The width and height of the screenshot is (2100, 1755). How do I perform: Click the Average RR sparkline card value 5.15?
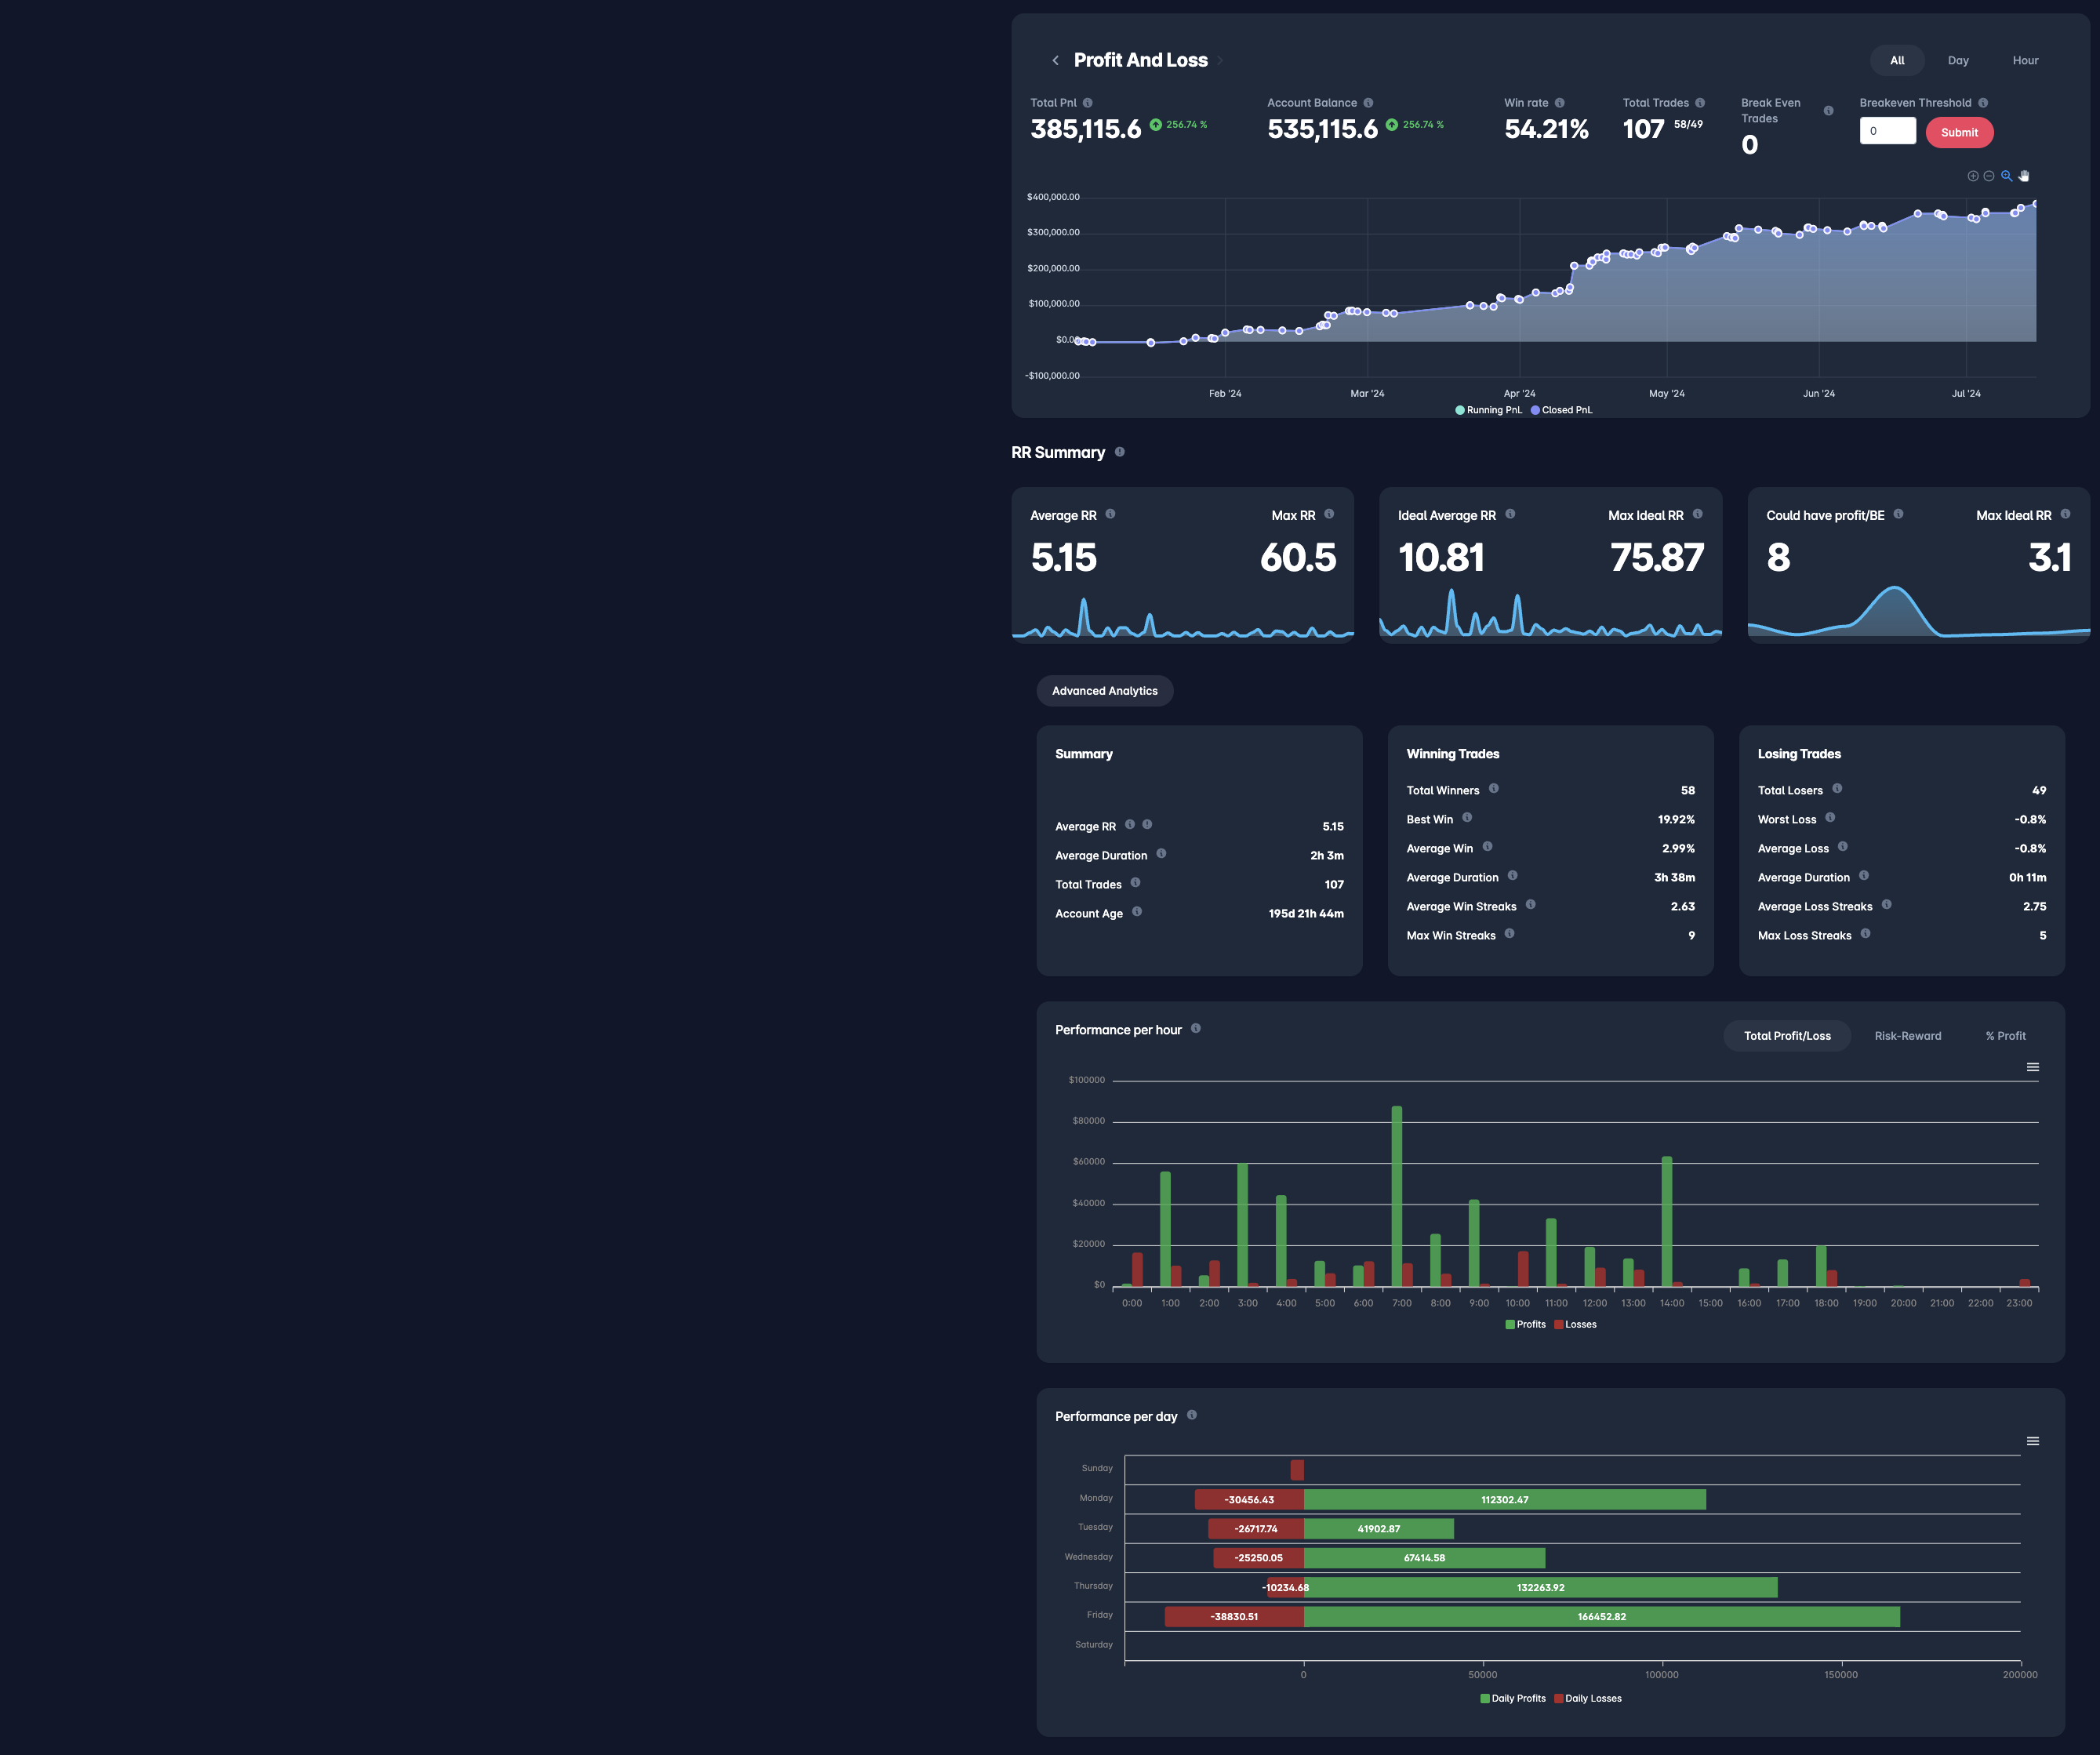[x=1063, y=558]
